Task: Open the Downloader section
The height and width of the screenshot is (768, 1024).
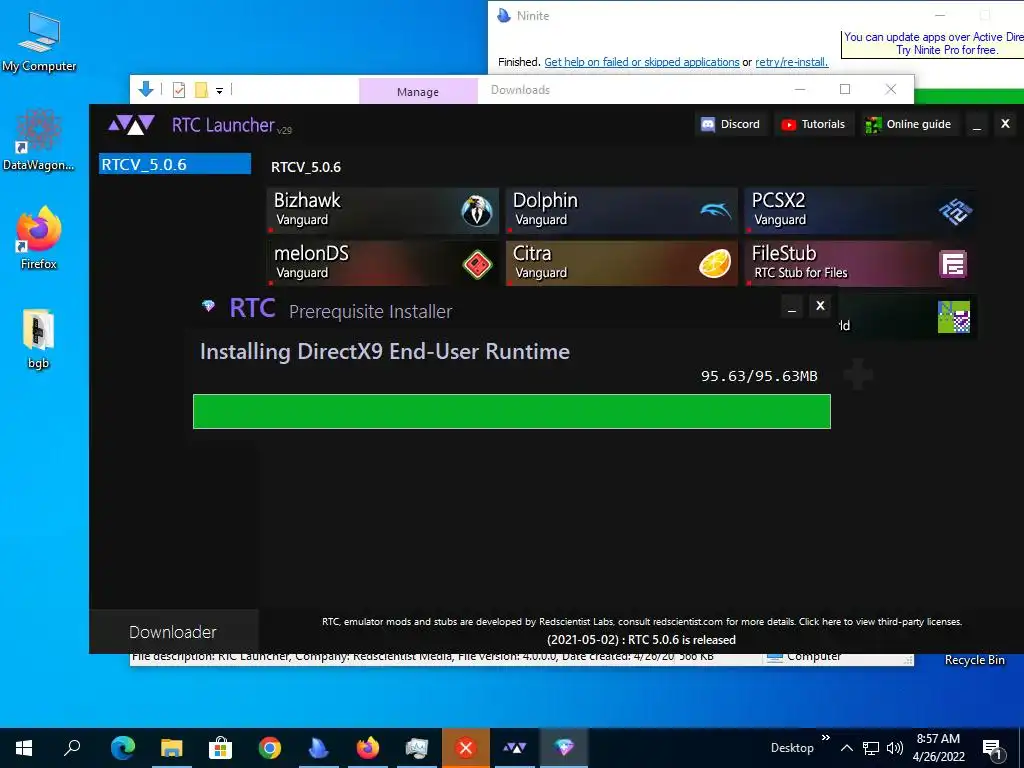Action: (173, 632)
